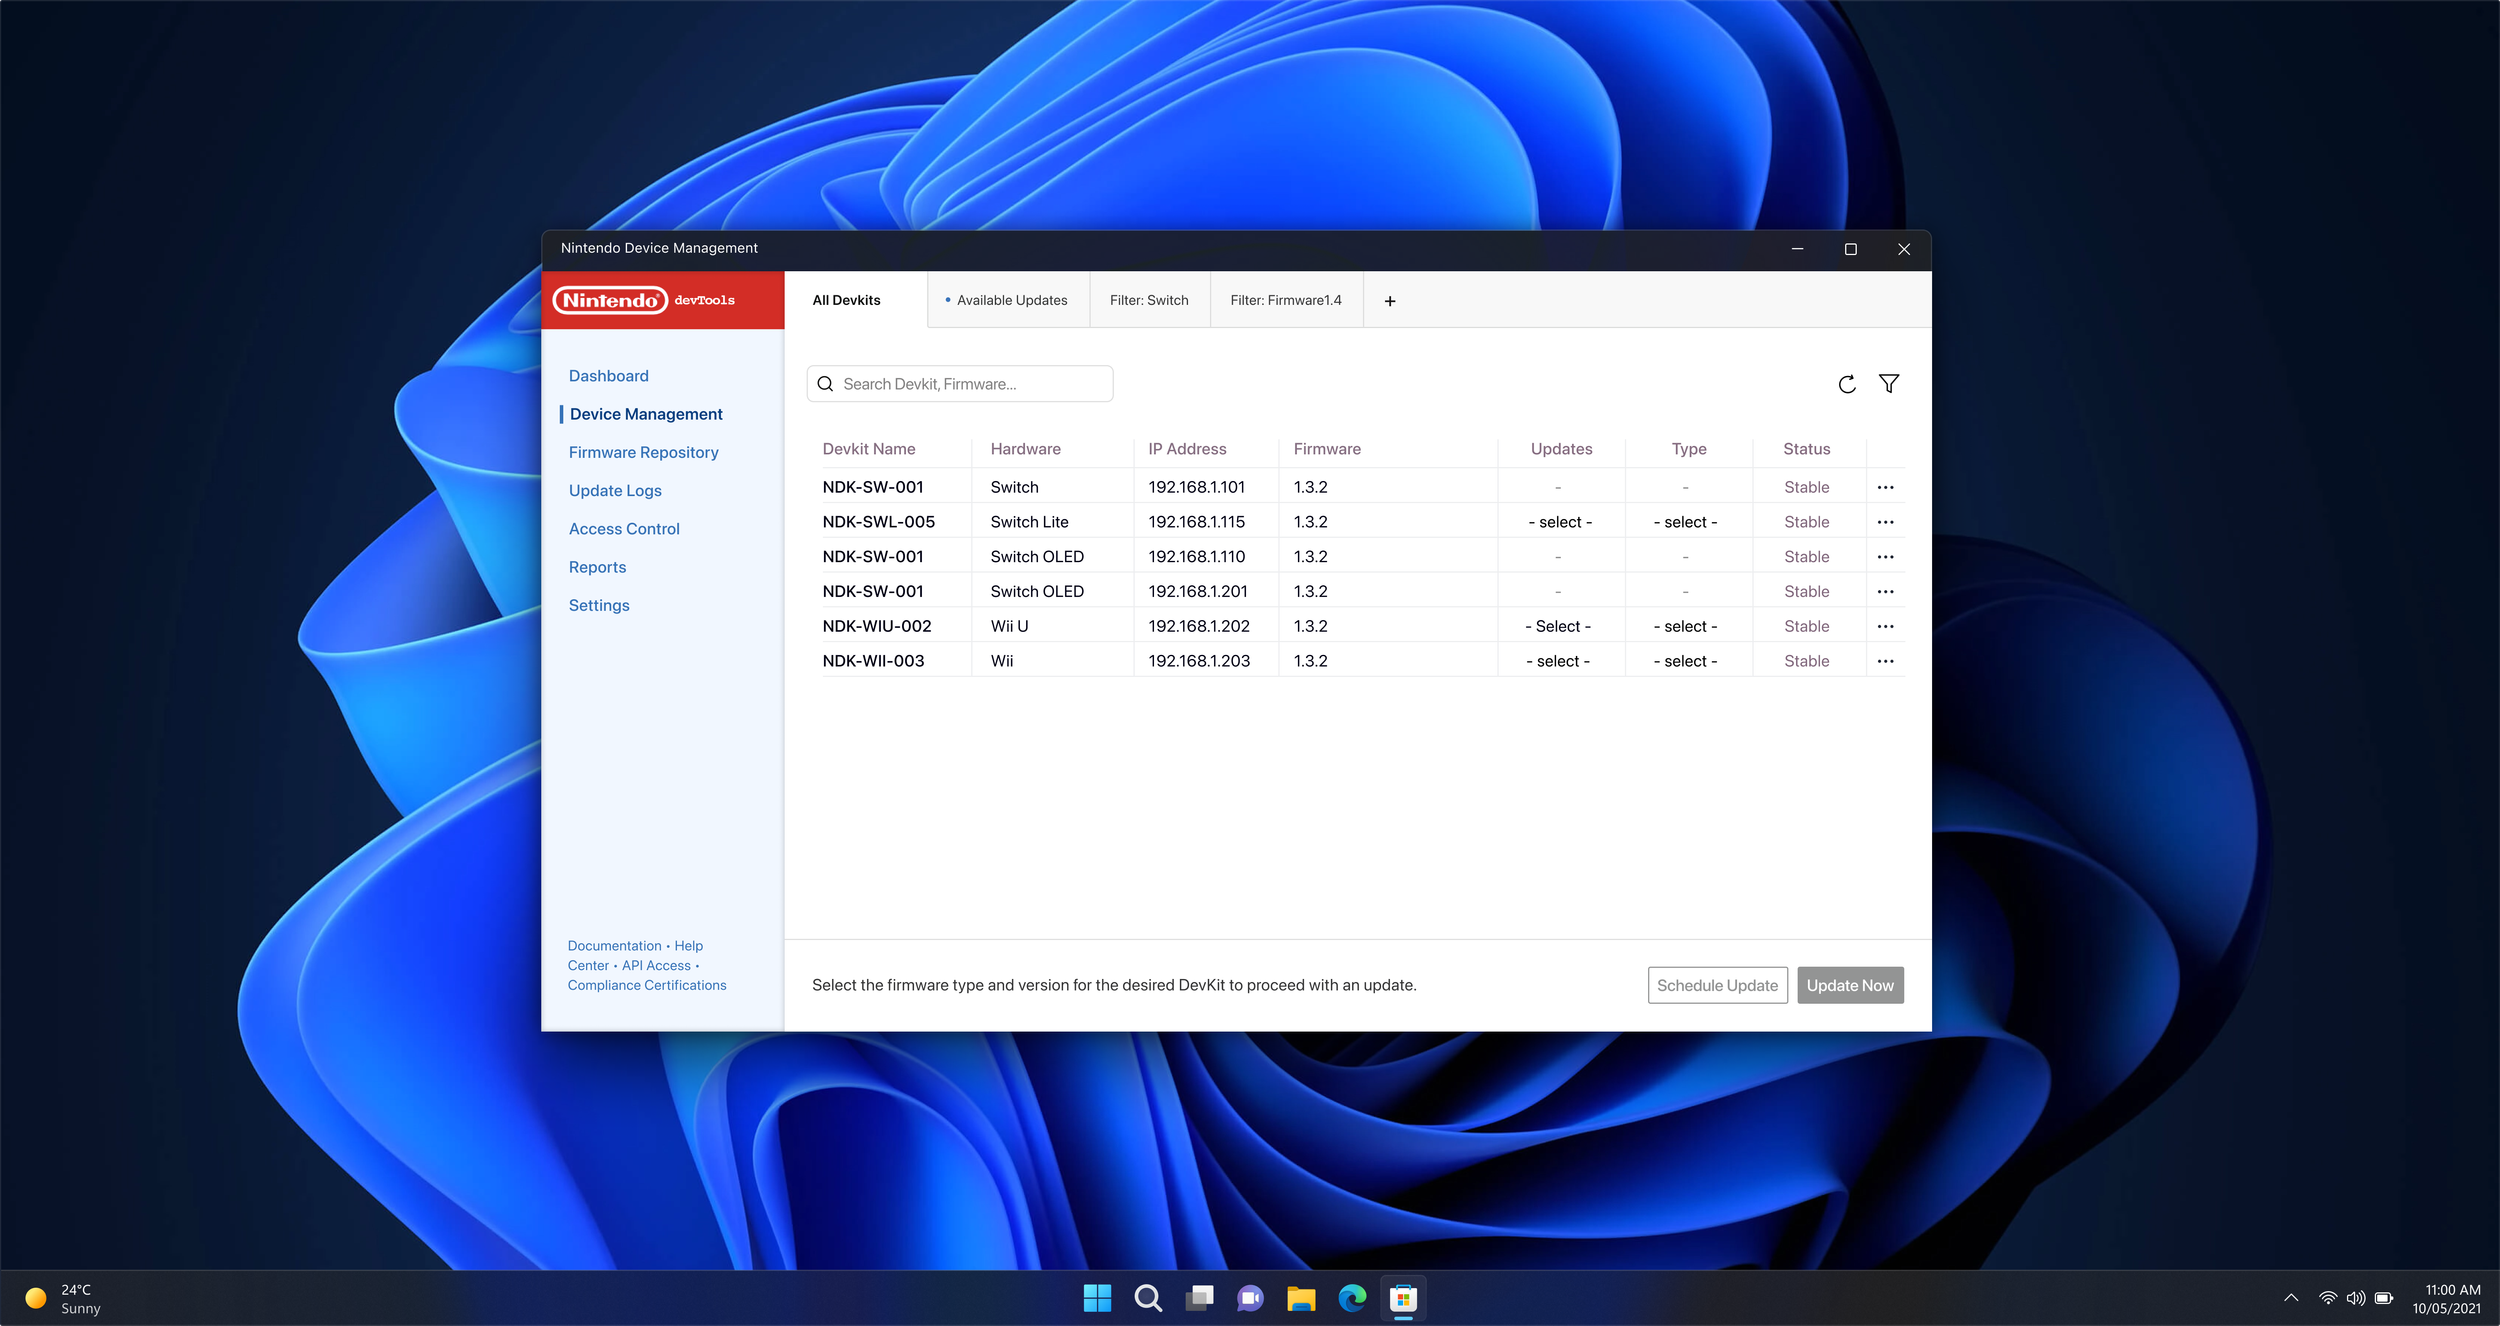Open more options for 192.168.1.110 row
2500x1326 pixels.
pyautogui.click(x=1885, y=557)
